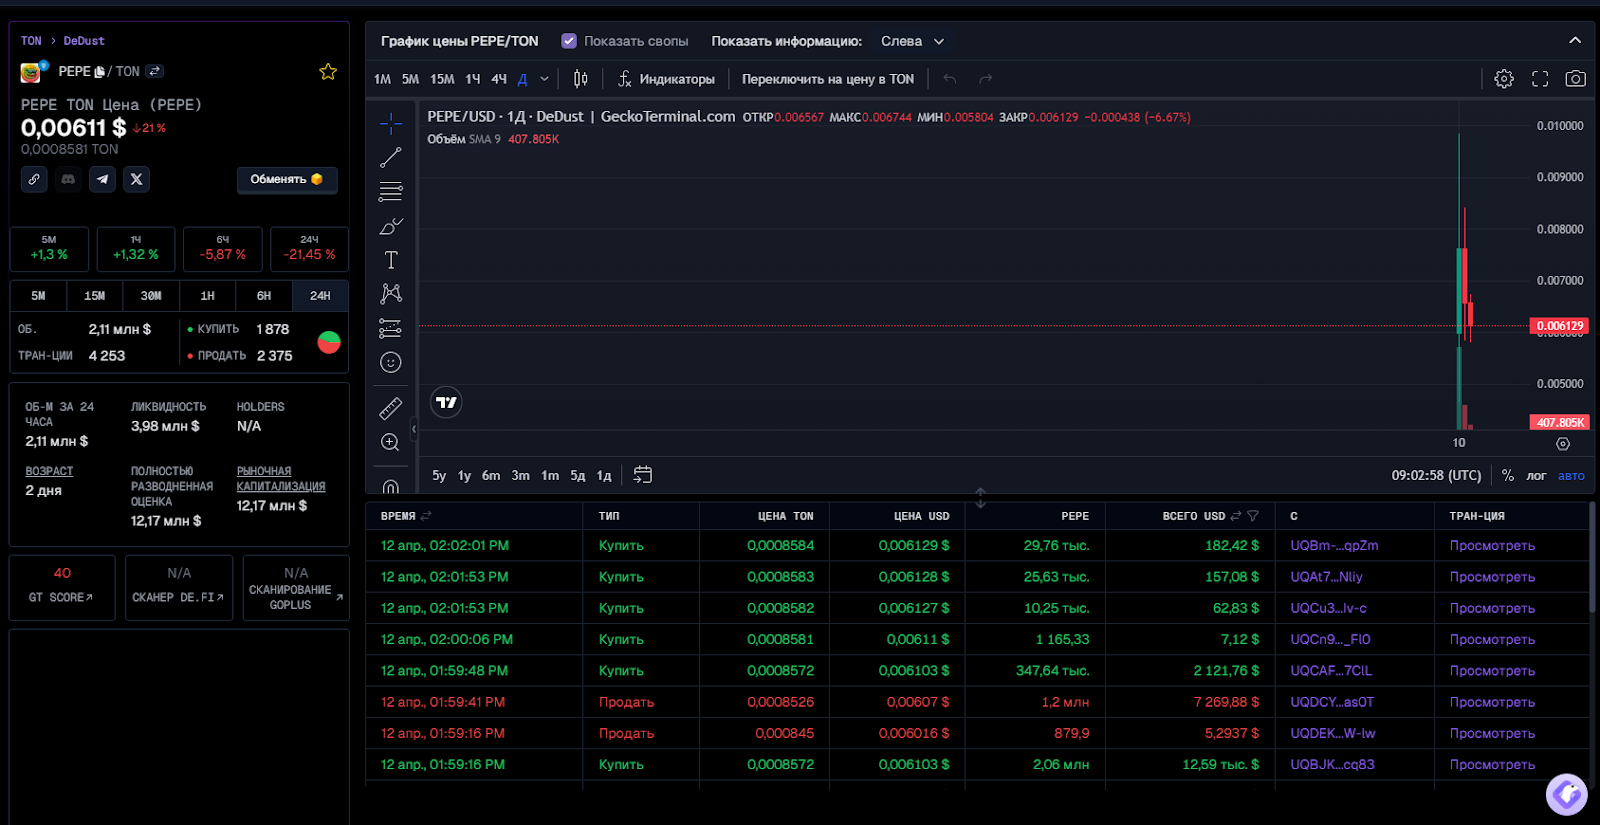Open go-to-date calendar icon
Screen dimensions: 1600x825
click(x=643, y=475)
